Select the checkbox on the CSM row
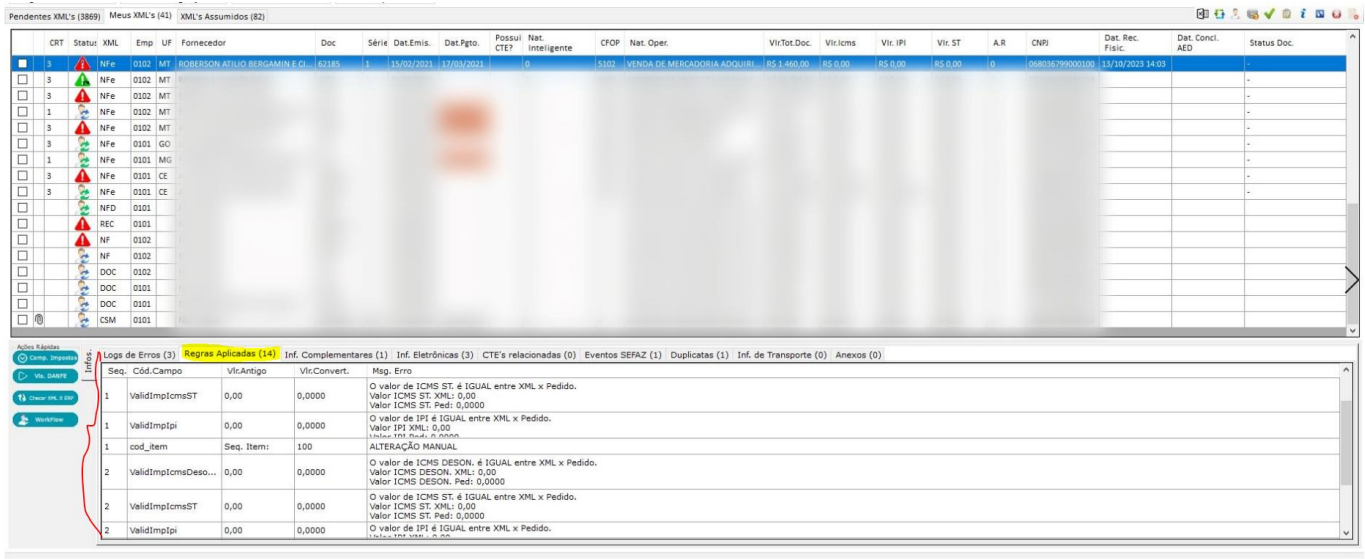Screen dimensions: 1365x559 point(23,320)
